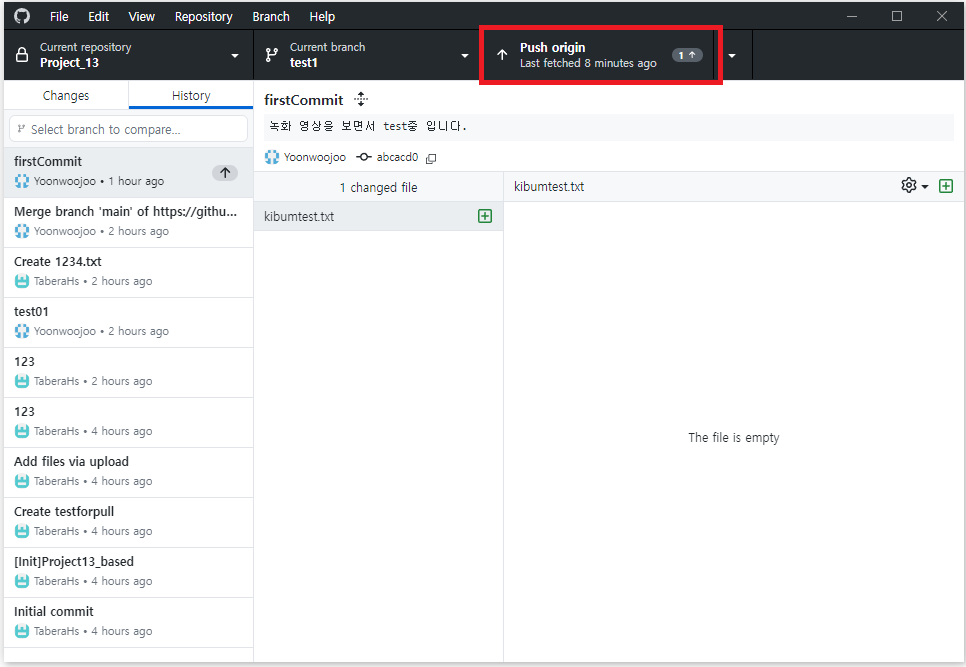Select the Create 1234.txt commit

pyautogui.click(x=128, y=272)
